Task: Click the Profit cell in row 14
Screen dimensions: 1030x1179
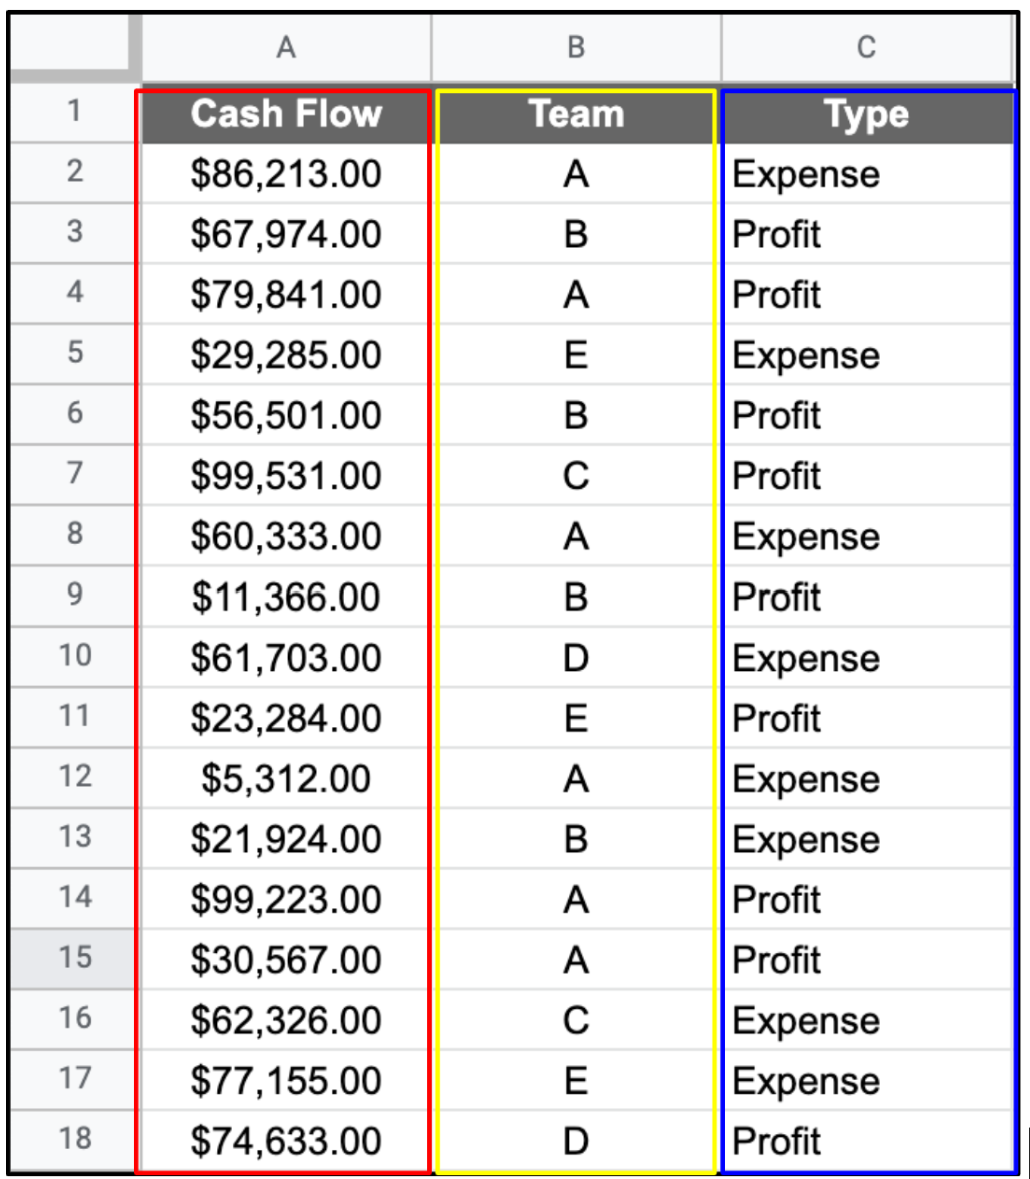Action: click(866, 899)
